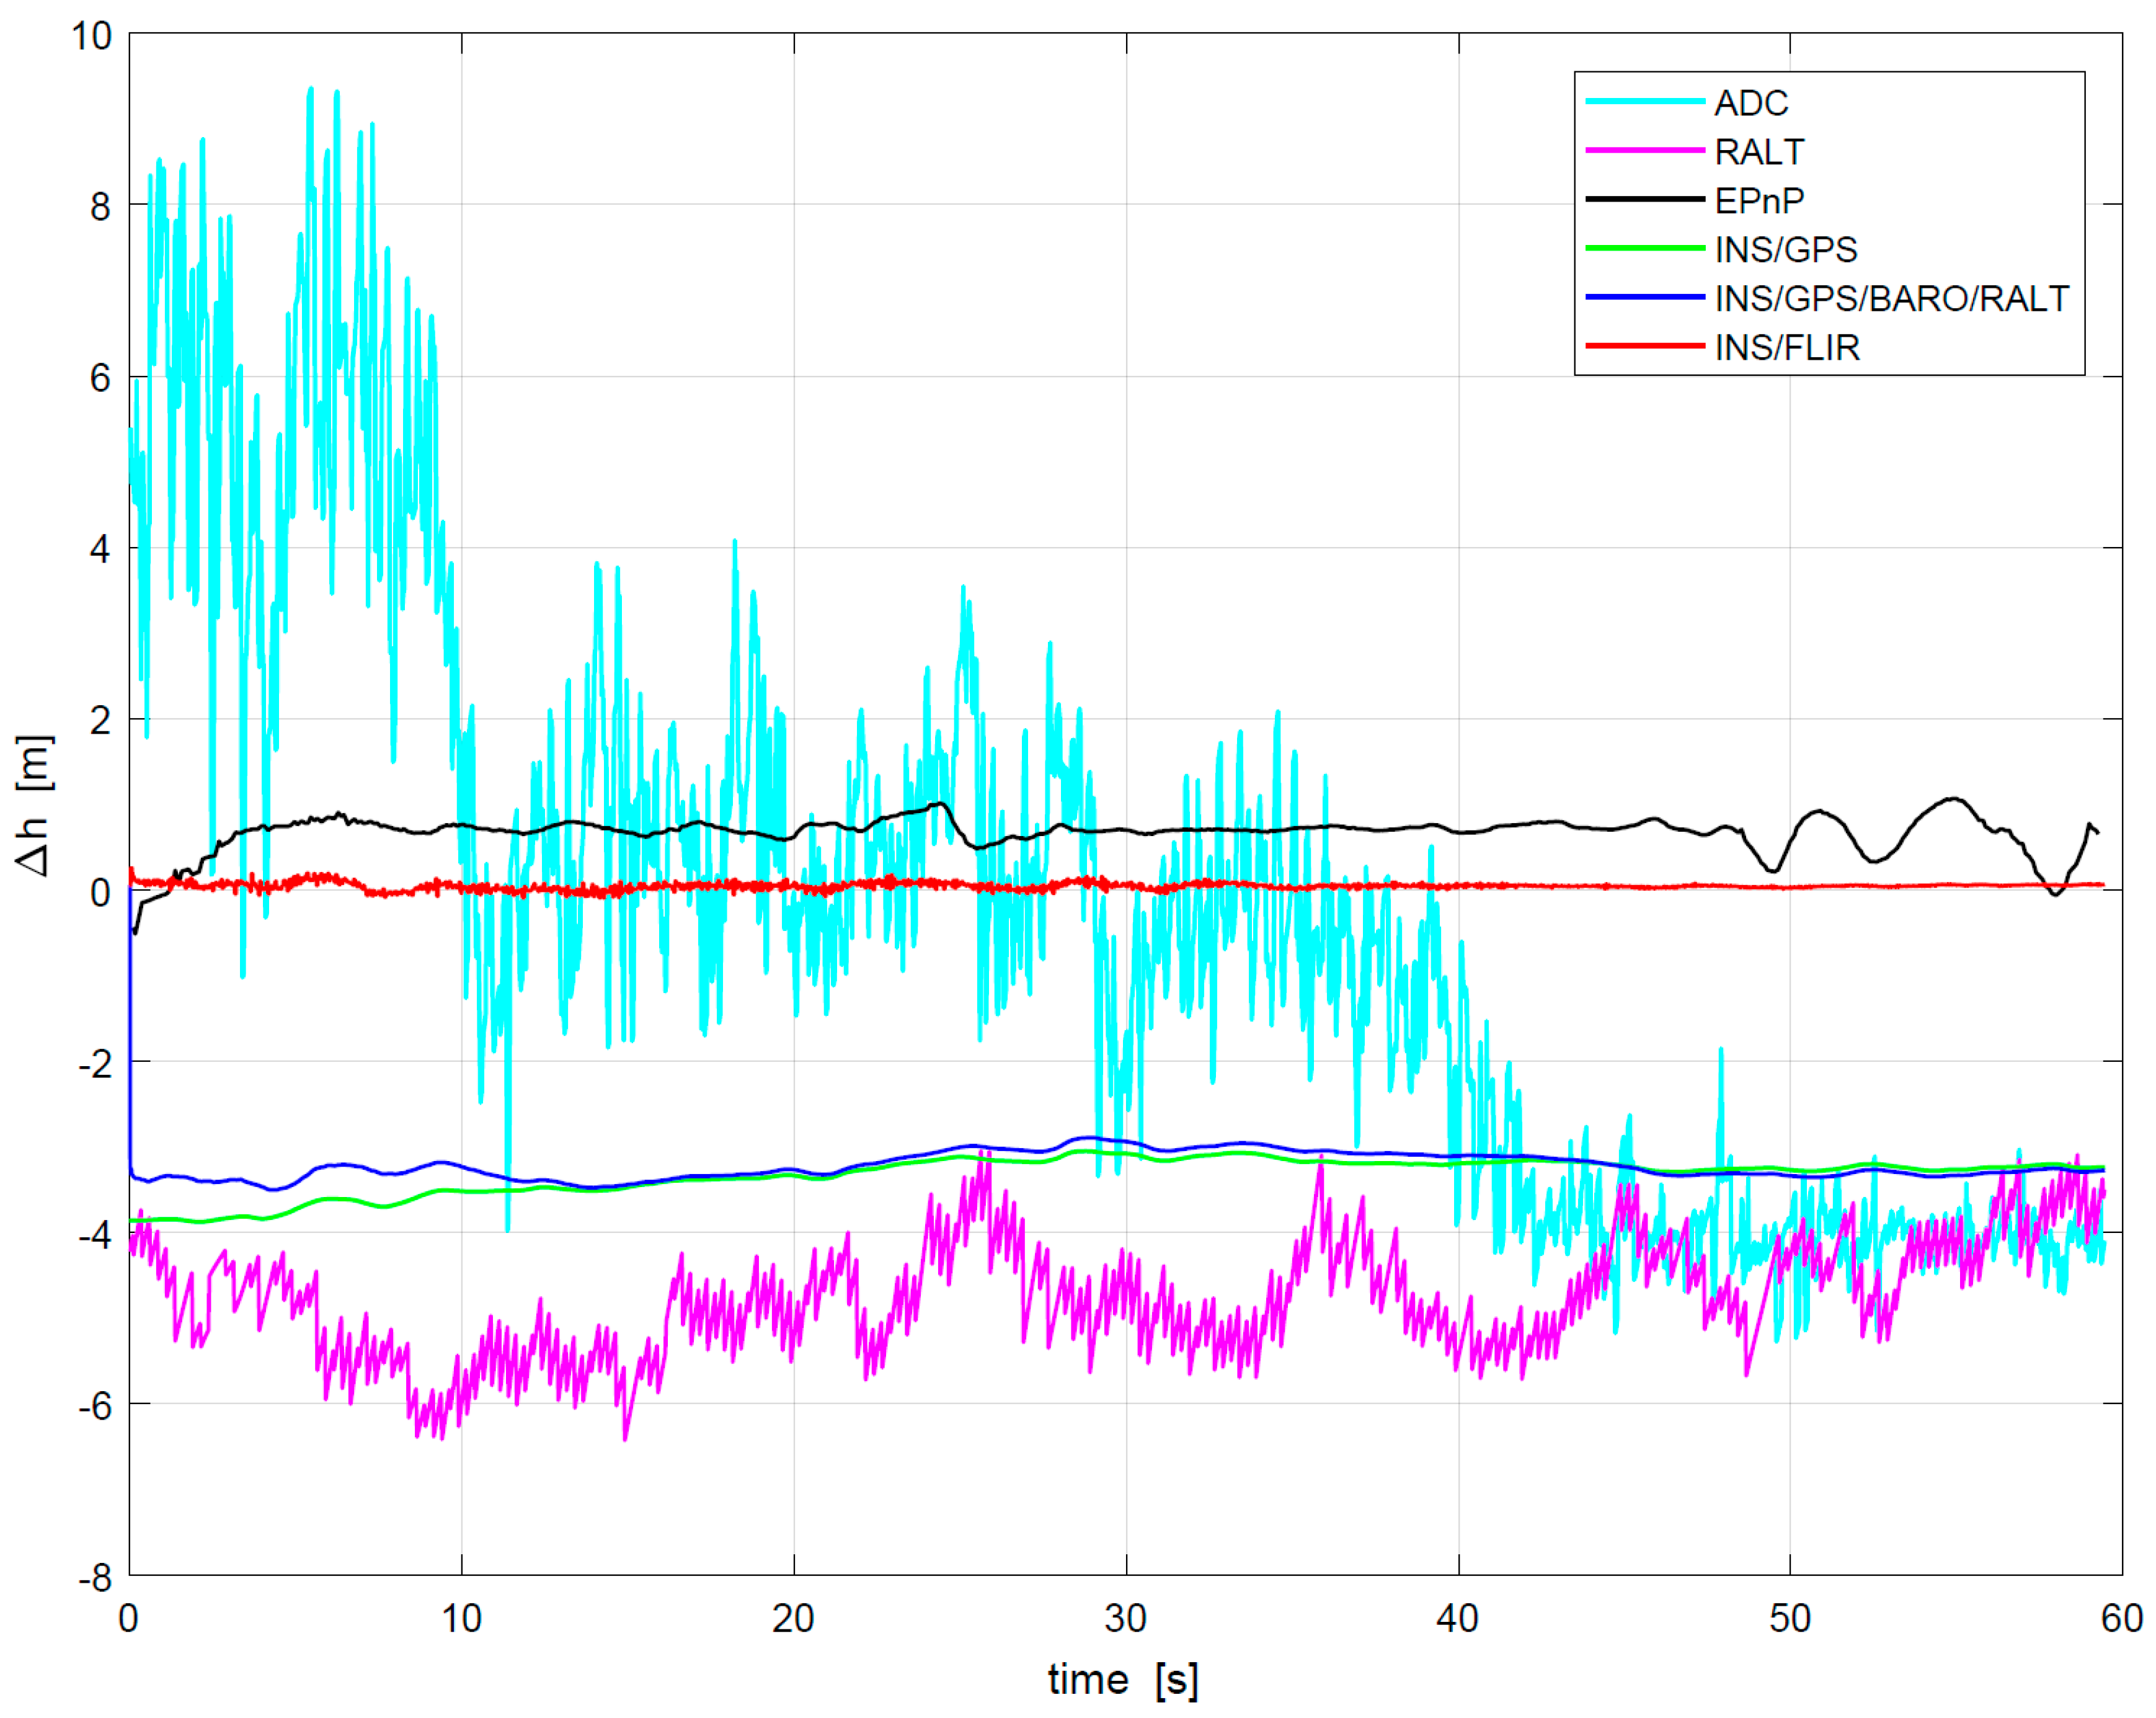Click the RALT legend label
2156x1718 pixels.
click(x=1759, y=152)
